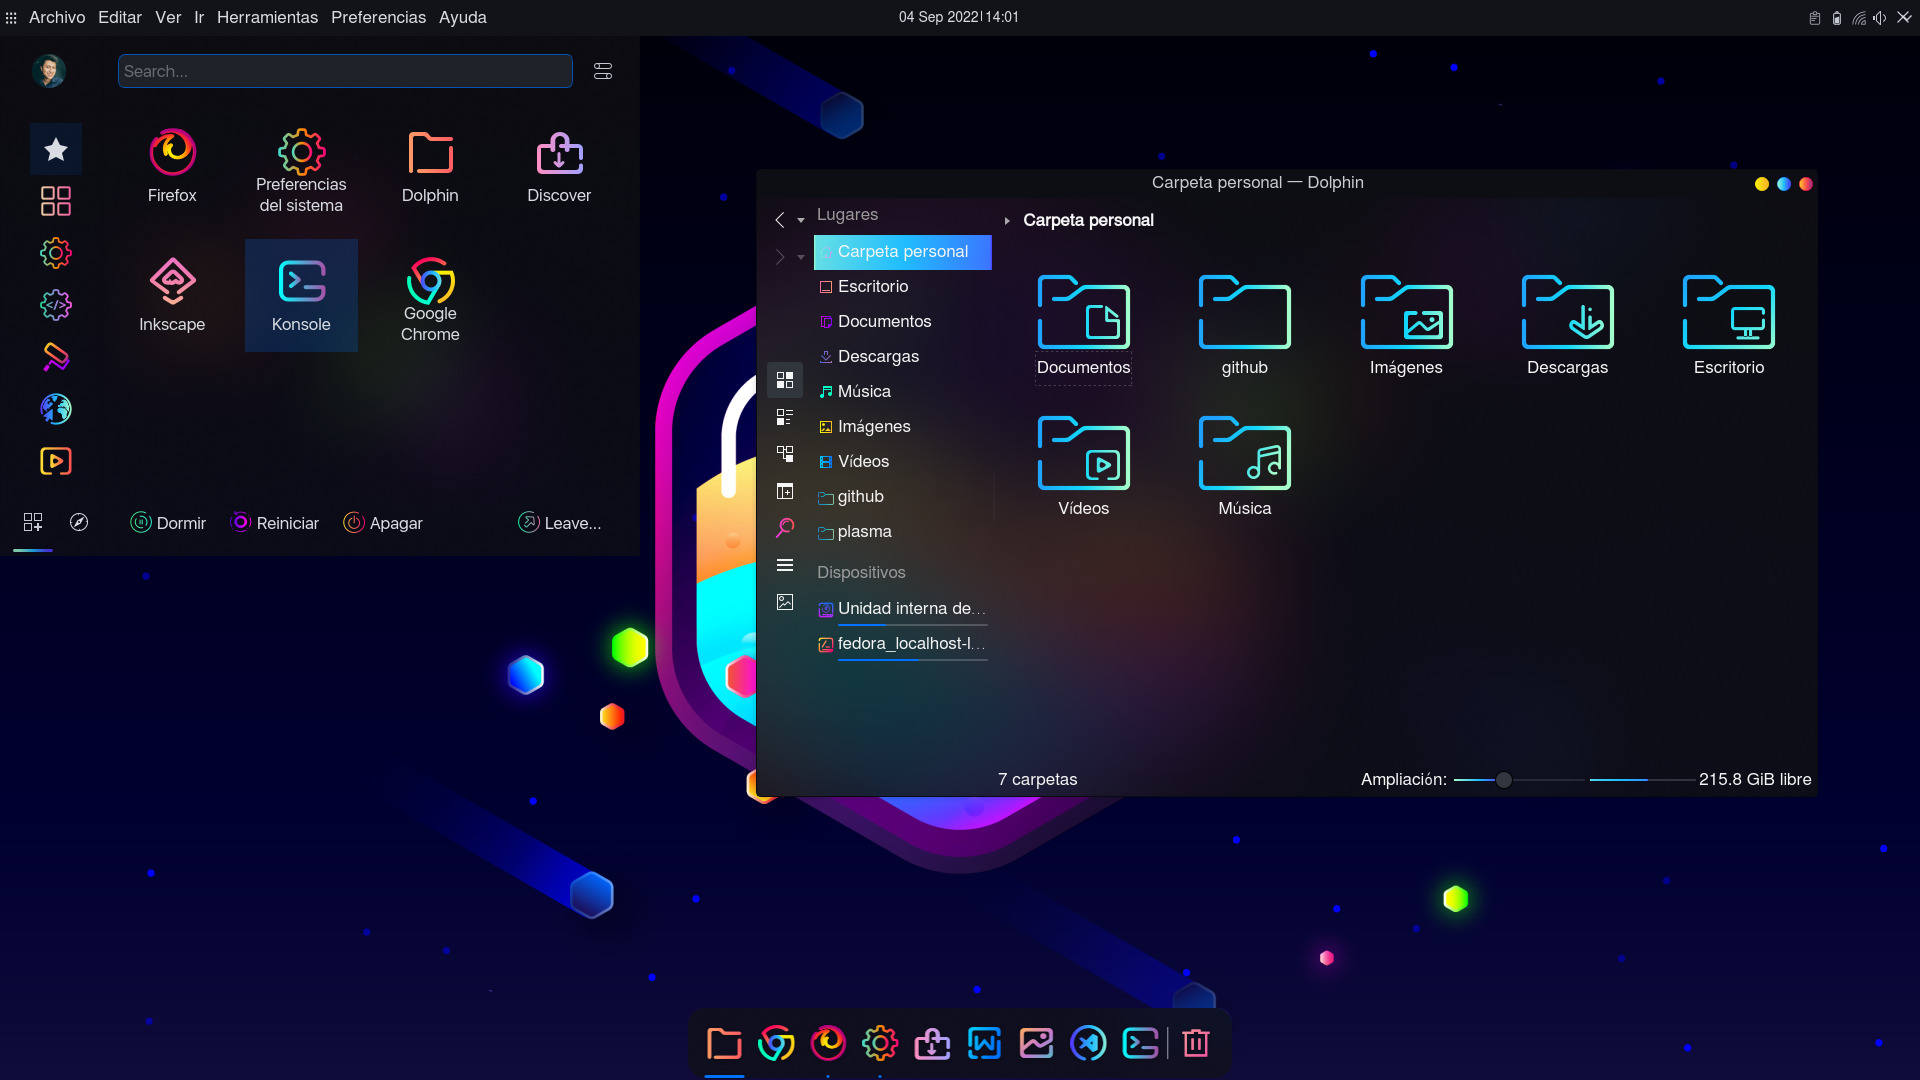Launch Inkscape from the application launcher

pyautogui.click(x=172, y=295)
